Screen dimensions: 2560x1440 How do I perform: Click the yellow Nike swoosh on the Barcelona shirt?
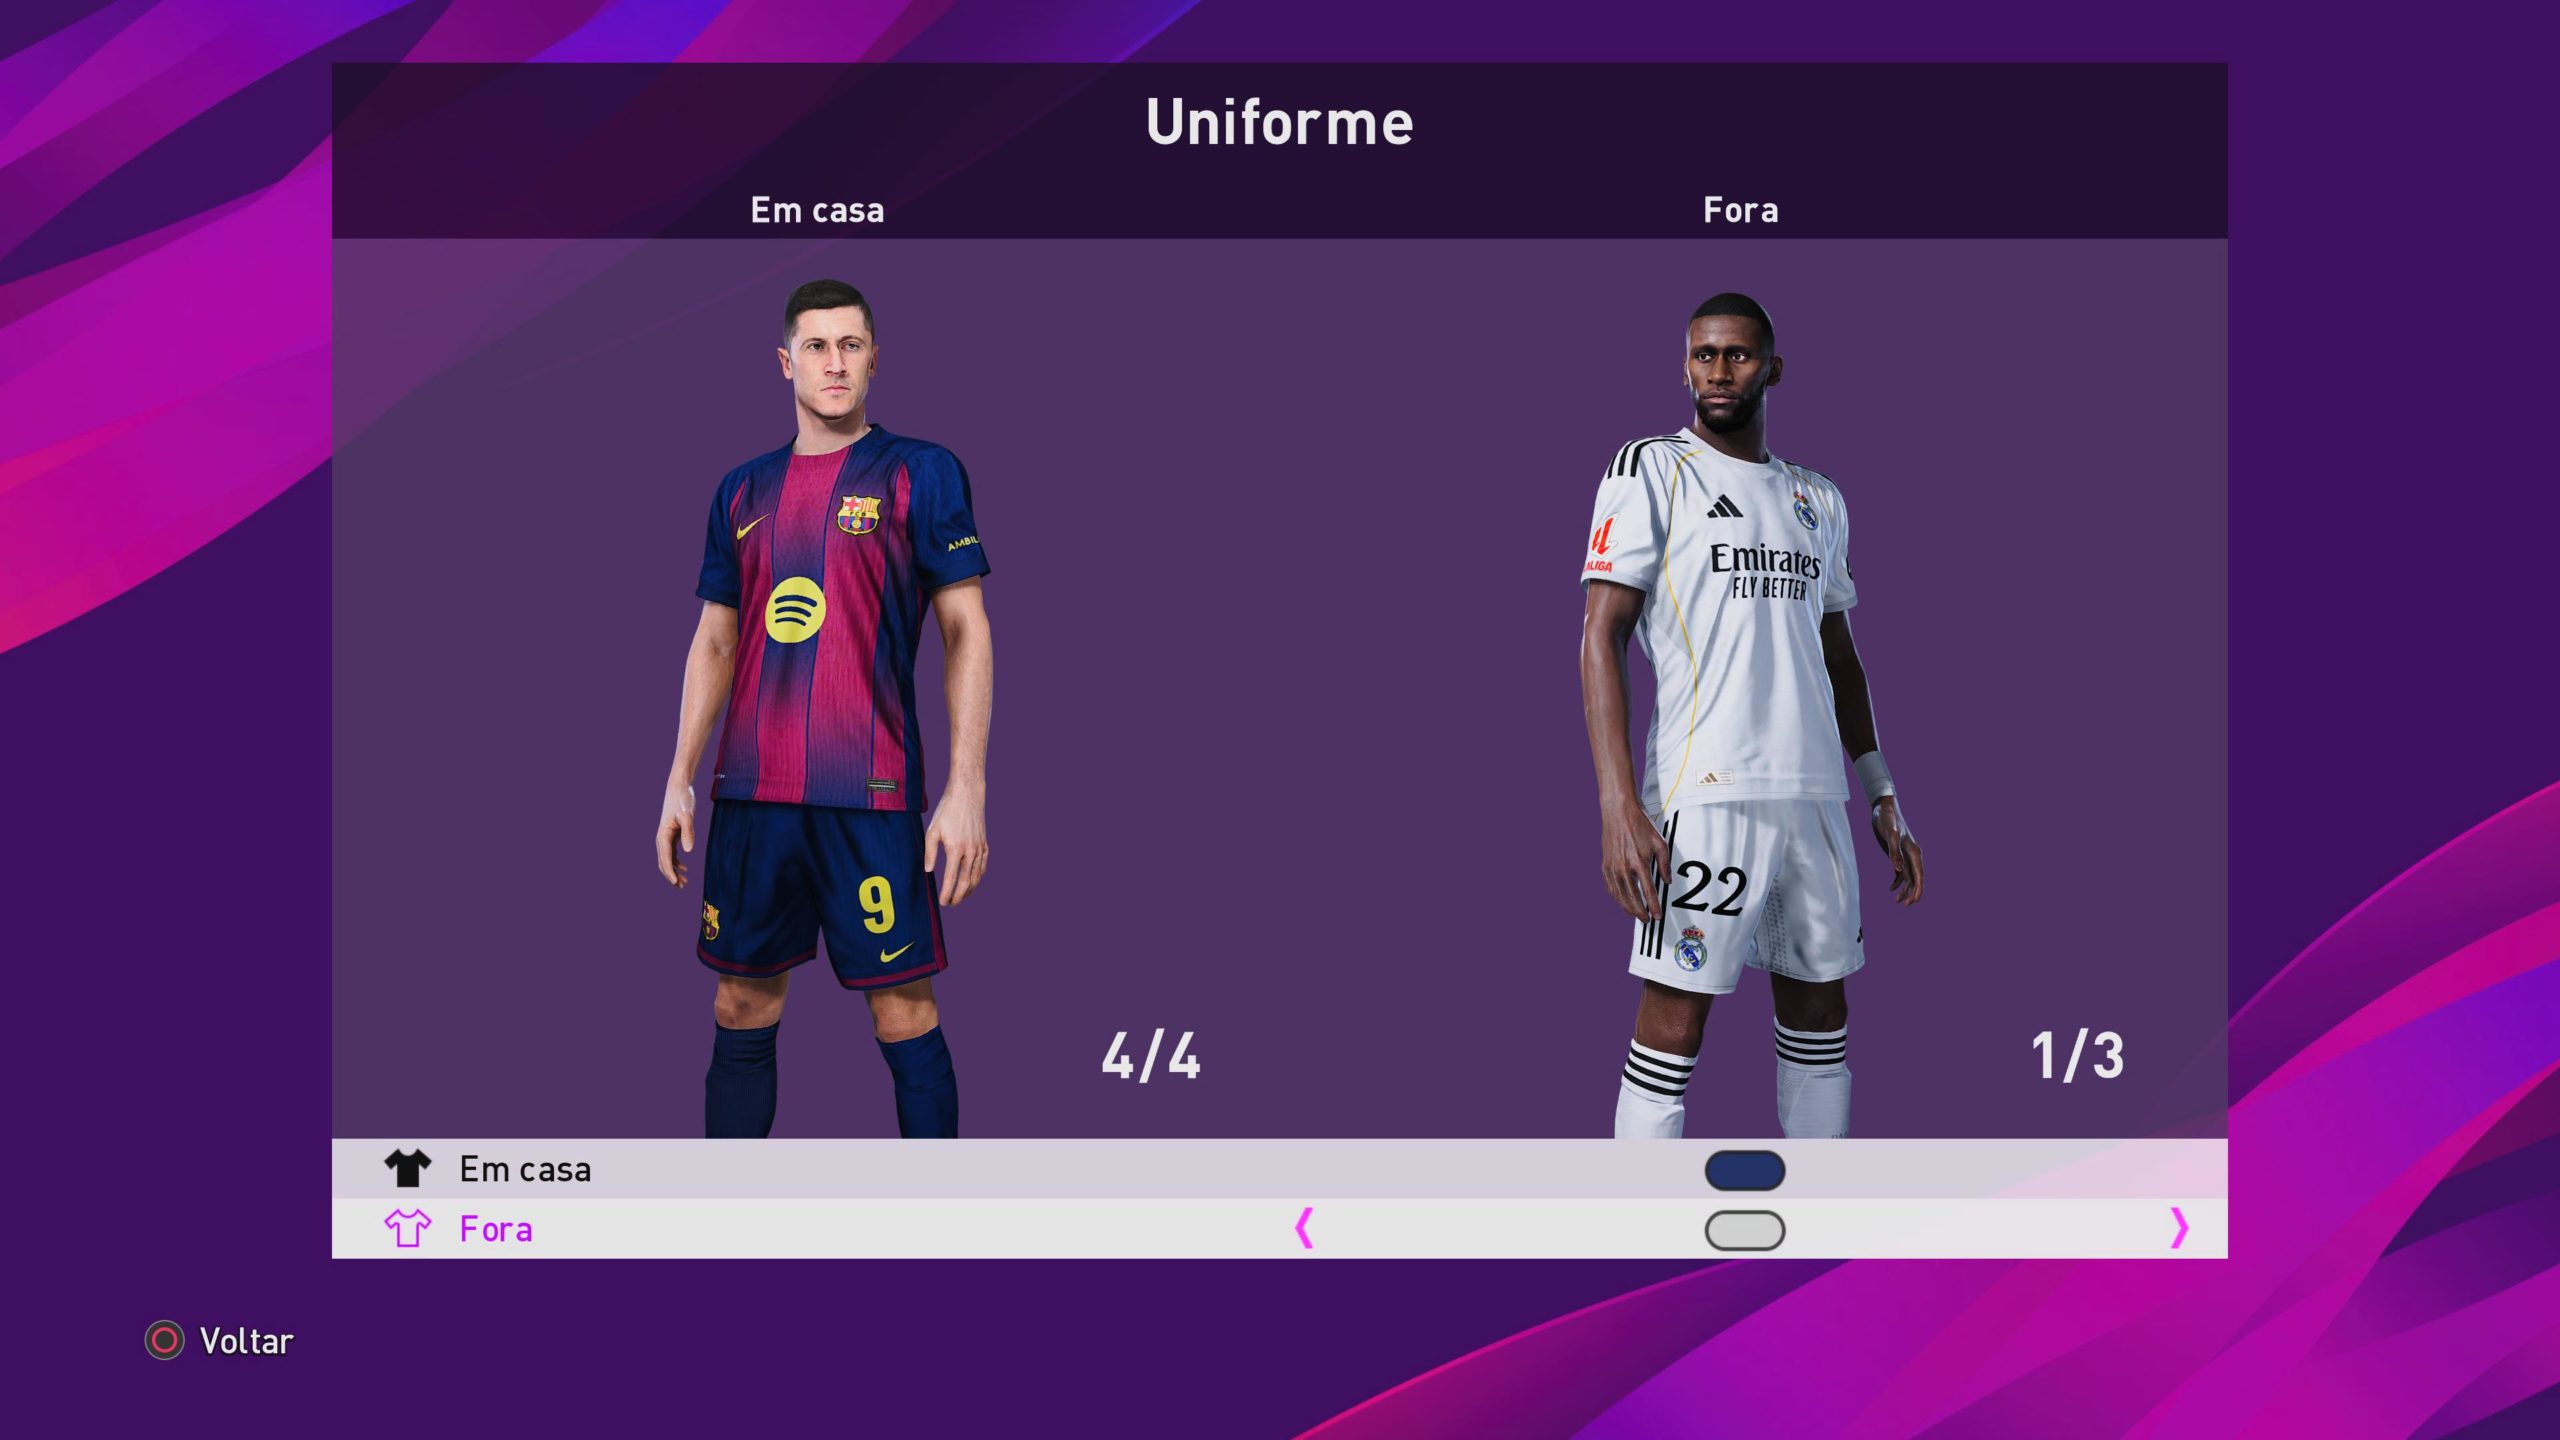pyautogui.click(x=752, y=526)
